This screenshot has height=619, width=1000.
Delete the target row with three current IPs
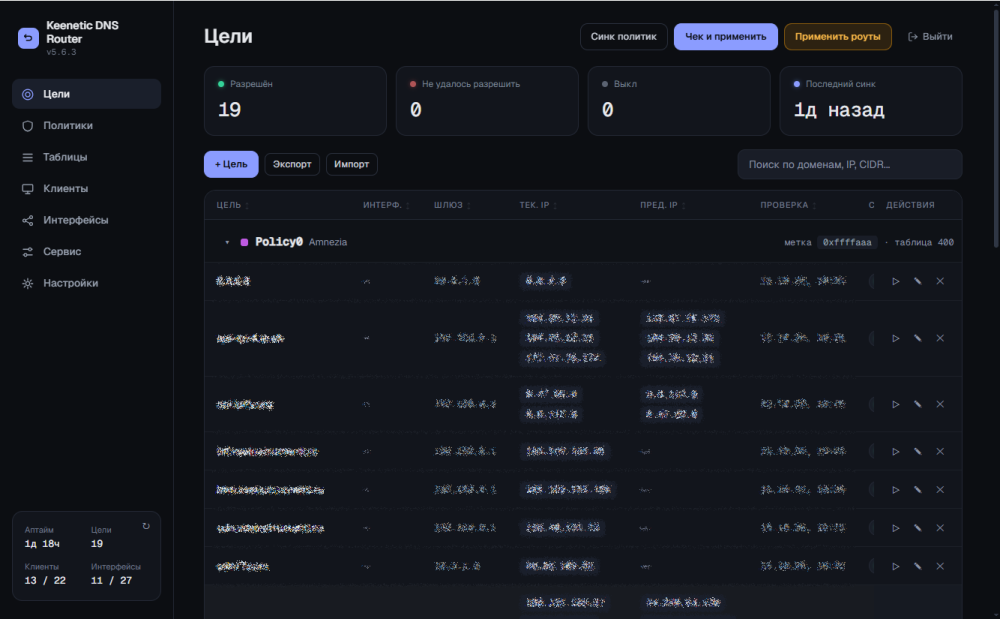click(940, 339)
